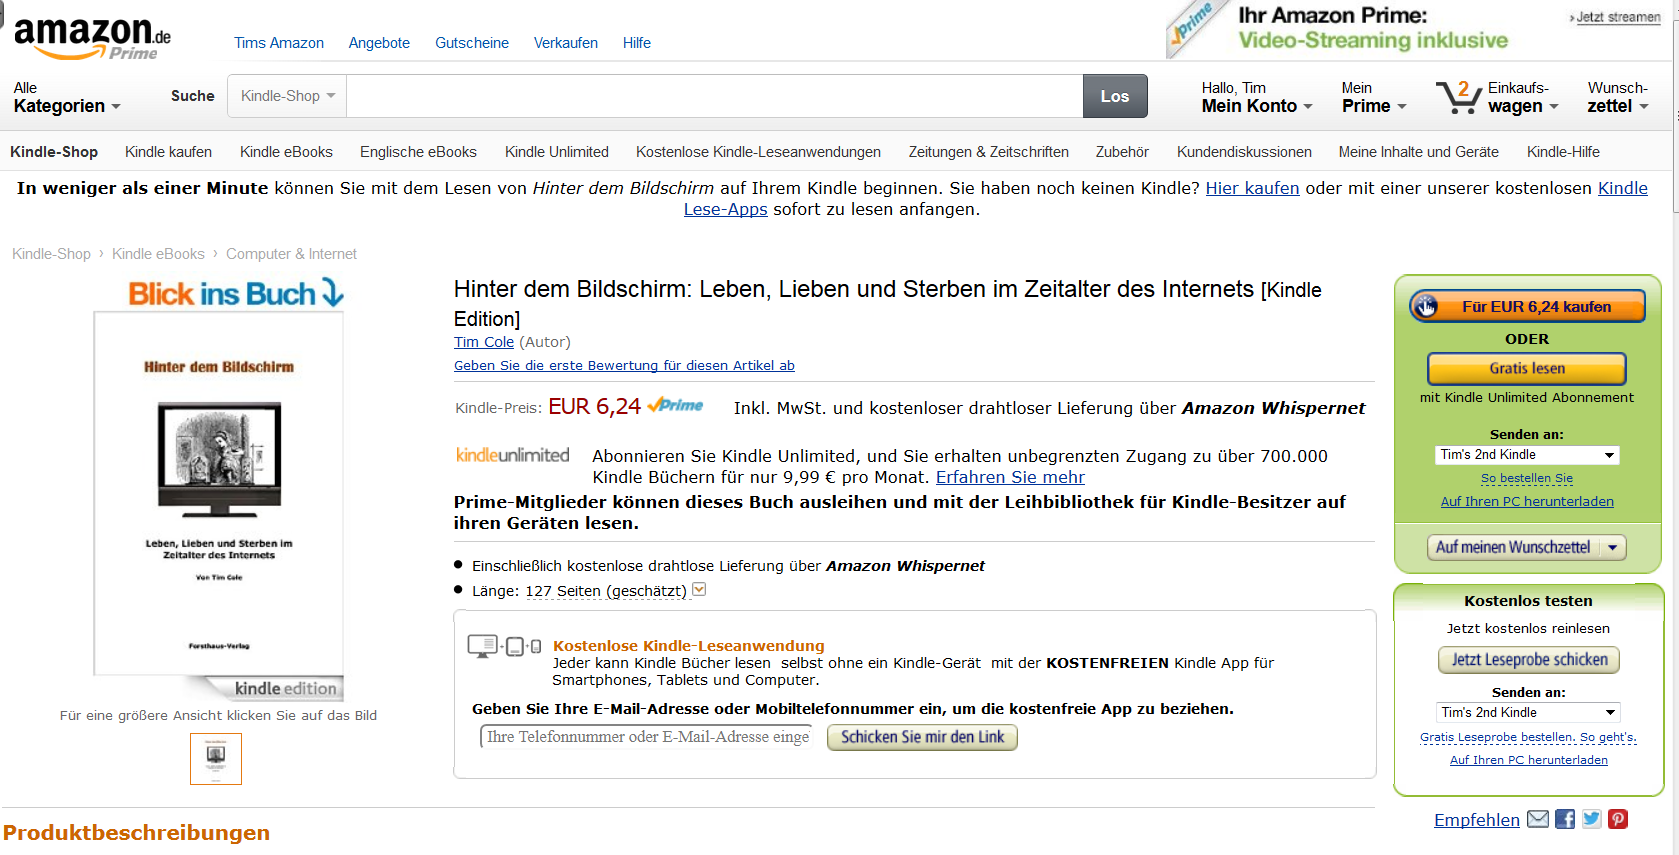
Task: Open the Leseprobe device selection dropdown
Action: [1528, 713]
